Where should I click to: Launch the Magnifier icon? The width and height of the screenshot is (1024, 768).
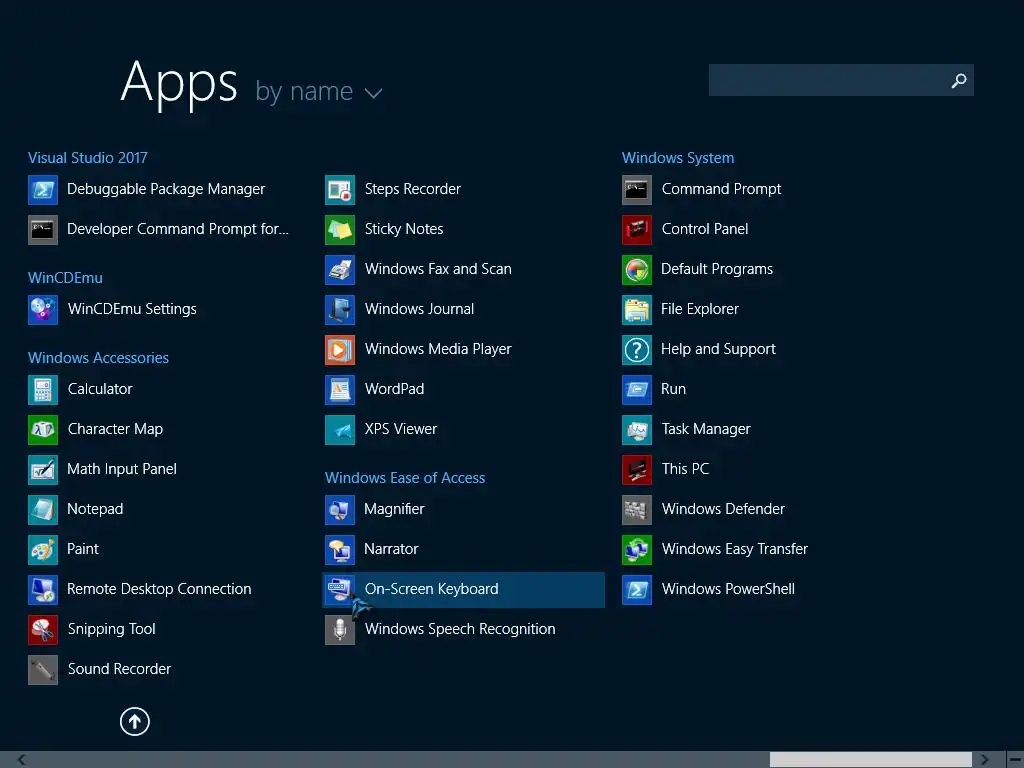tap(340, 509)
